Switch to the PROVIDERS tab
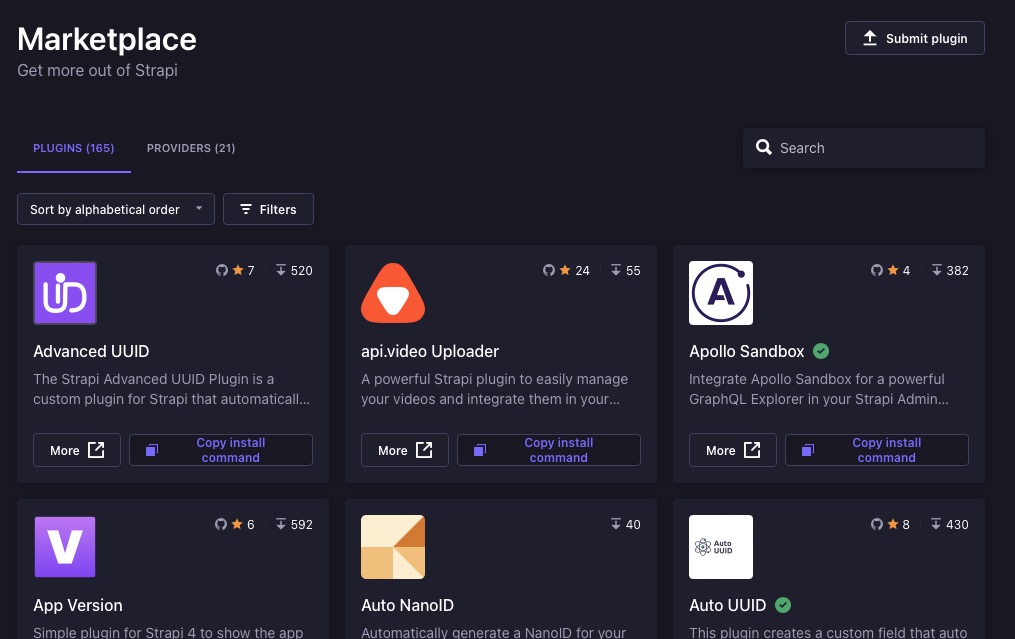 [x=191, y=148]
